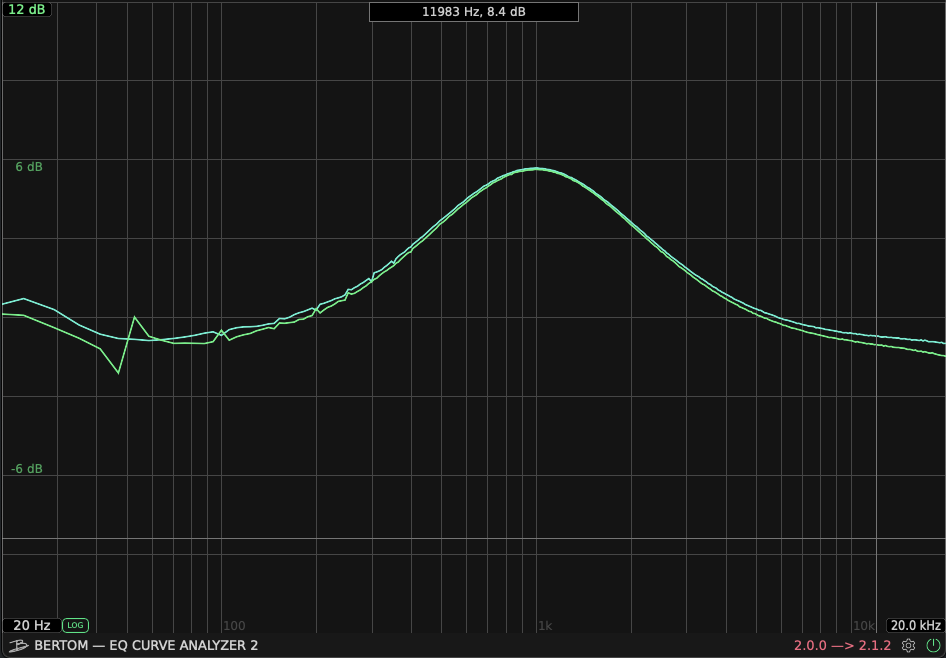Image resolution: width=946 pixels, height=658 pixels.
Task: Click the 10k frequency axis label
Action: tap(864, 625)
